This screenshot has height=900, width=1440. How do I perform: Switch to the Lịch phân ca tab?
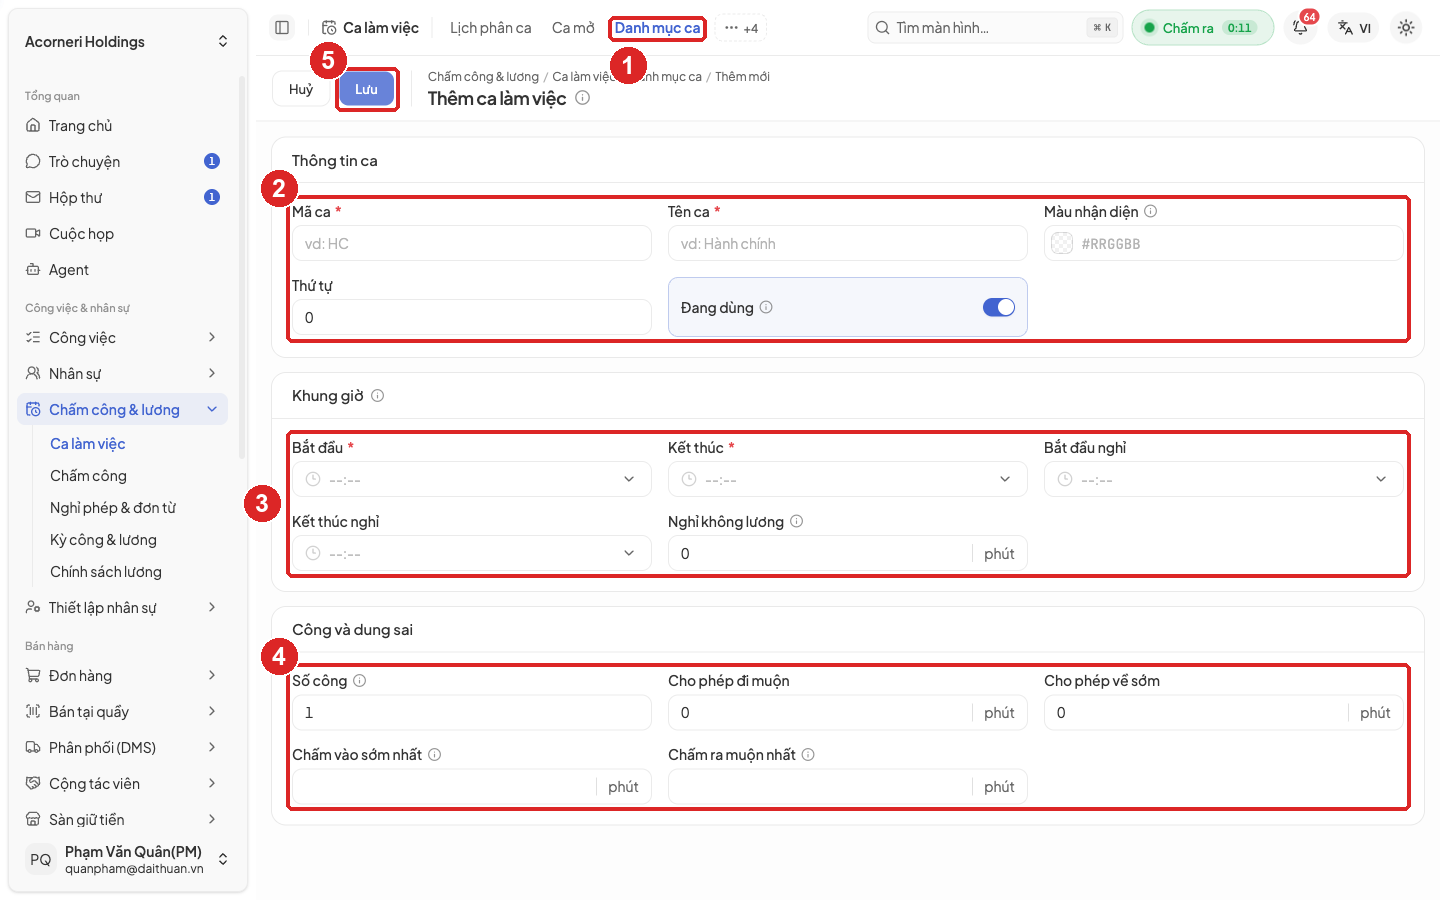(490, 28)
